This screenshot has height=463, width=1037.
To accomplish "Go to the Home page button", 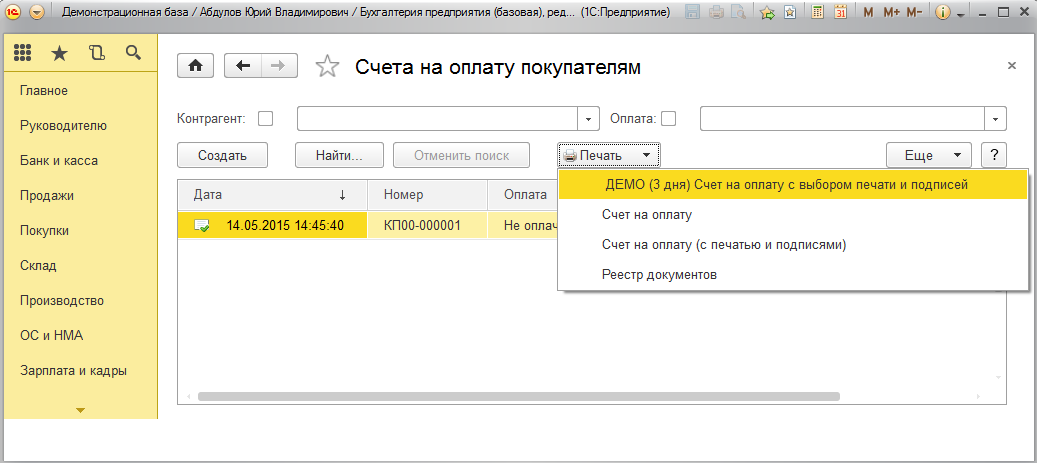I will click(x=195, y=66).
